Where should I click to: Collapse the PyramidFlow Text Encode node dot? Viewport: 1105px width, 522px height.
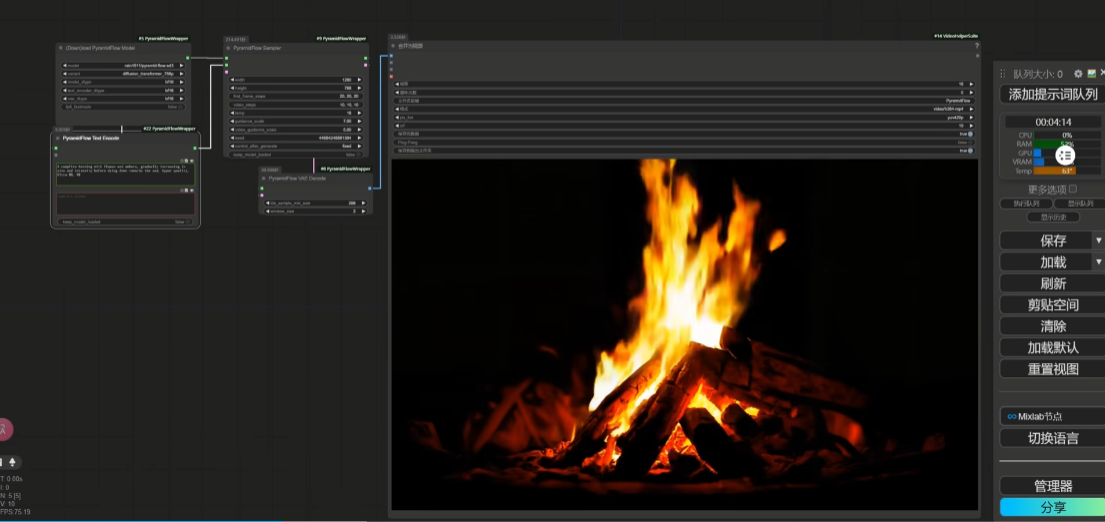(x=58, y=137)
